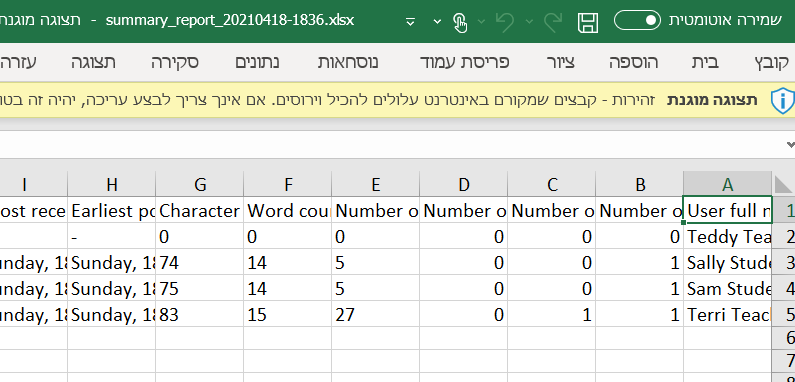Select column G header
This screenshot has width=795, height=382.
coord(200,184)
